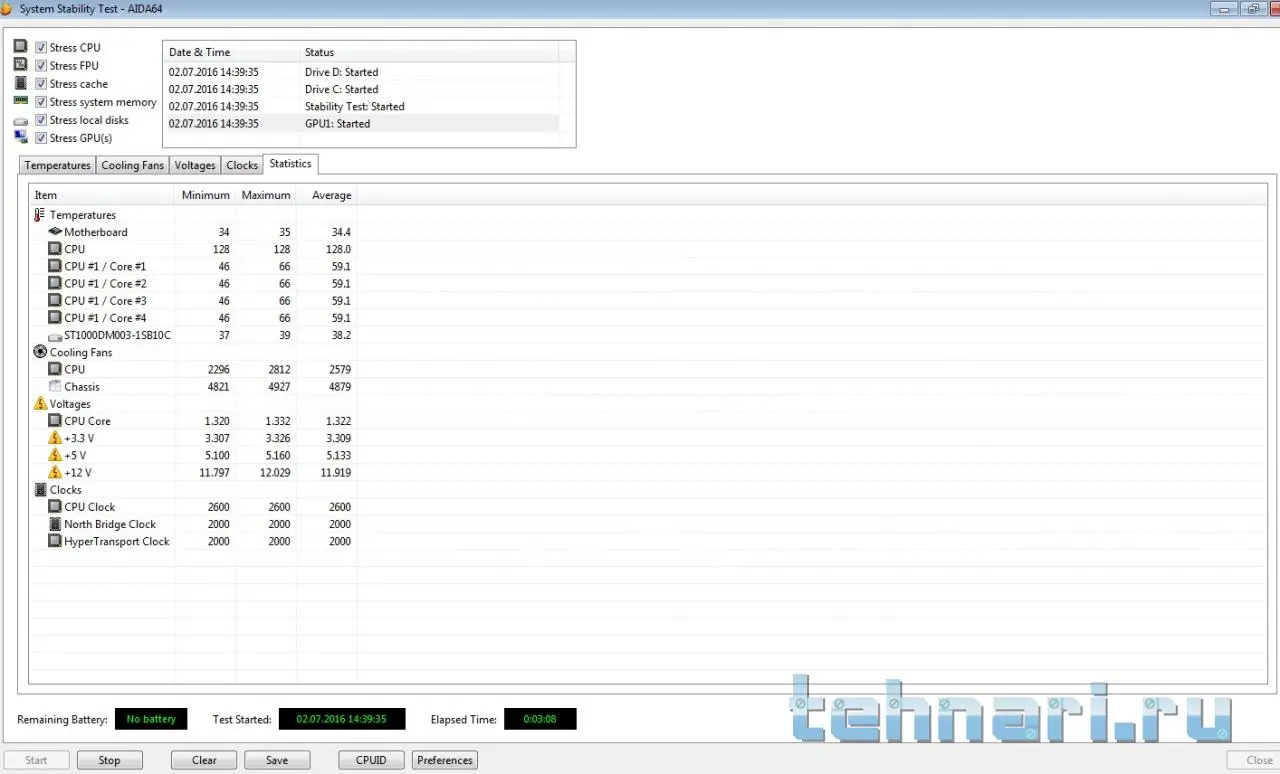Click the Date & Time log column header
This screenshot has width=1280, height=774.
(231, 52)
